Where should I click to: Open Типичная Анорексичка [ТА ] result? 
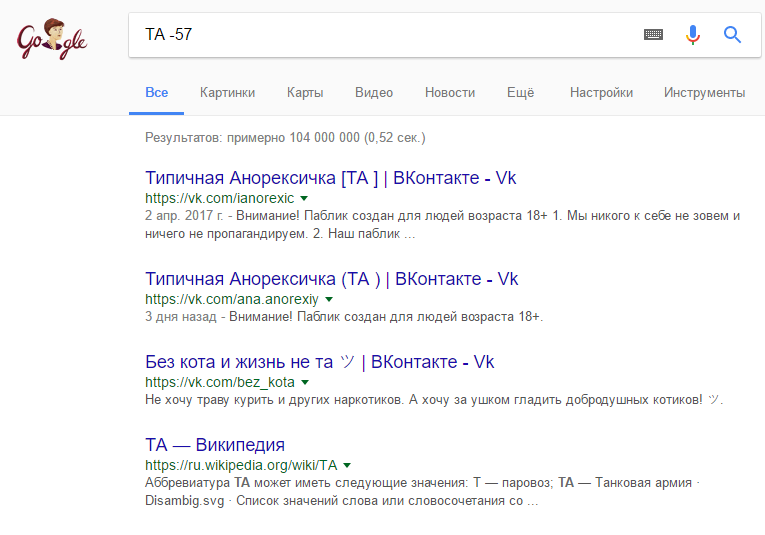(x=330, y=178)
